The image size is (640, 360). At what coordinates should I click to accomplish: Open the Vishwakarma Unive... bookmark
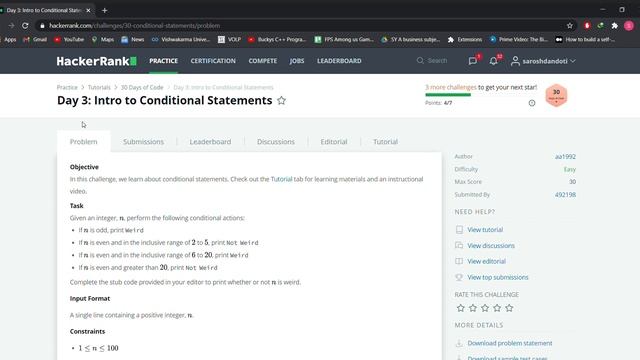coord(181,40)
